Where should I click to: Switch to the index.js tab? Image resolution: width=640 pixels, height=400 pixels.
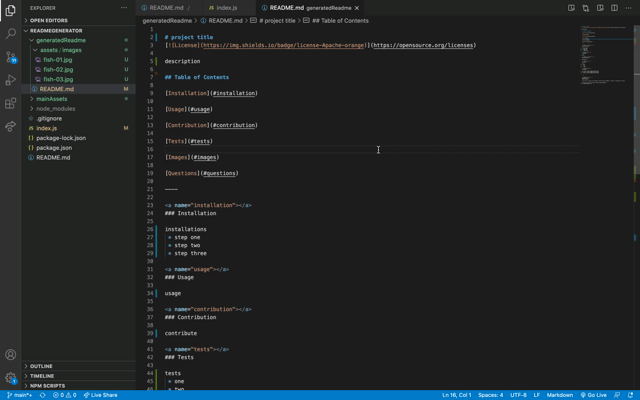tap(226, 7)
